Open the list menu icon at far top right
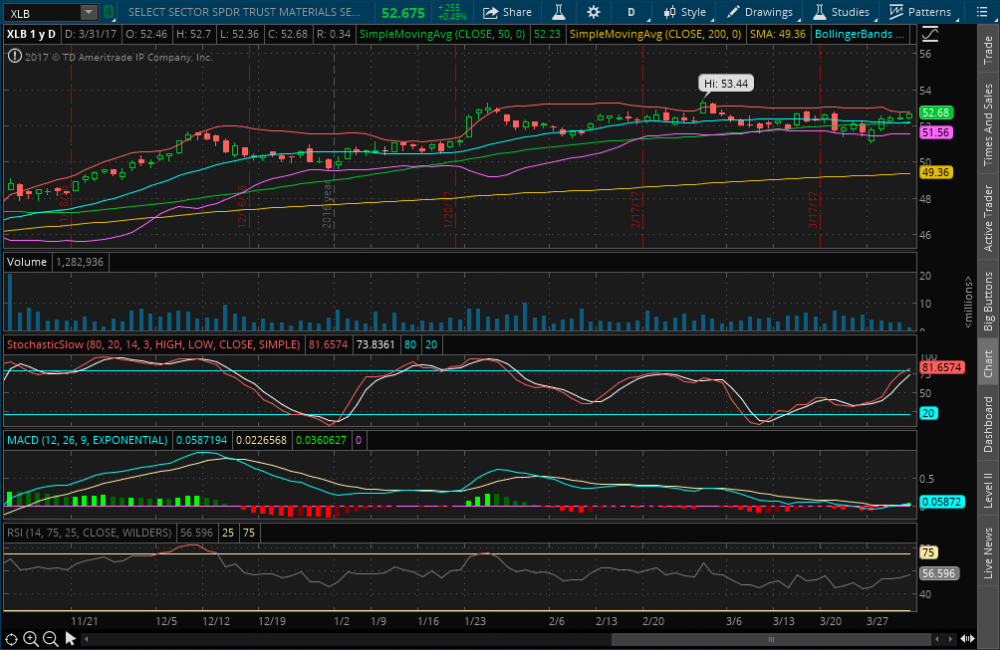Screen dimensions: 1000x650 981,12
